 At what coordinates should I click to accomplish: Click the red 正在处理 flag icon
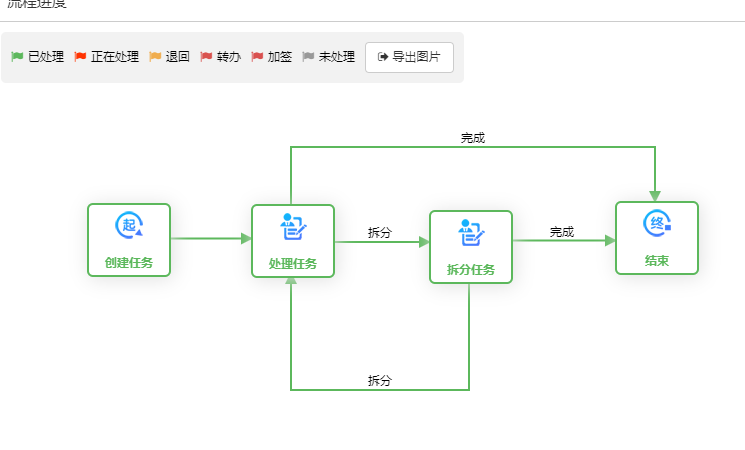(x=80, y=57)
